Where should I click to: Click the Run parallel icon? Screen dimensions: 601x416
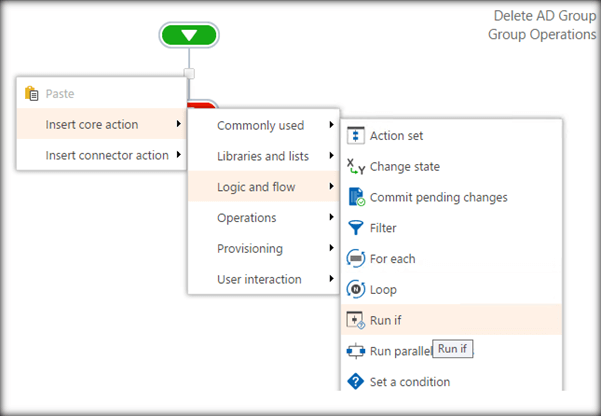pos(355,351)
